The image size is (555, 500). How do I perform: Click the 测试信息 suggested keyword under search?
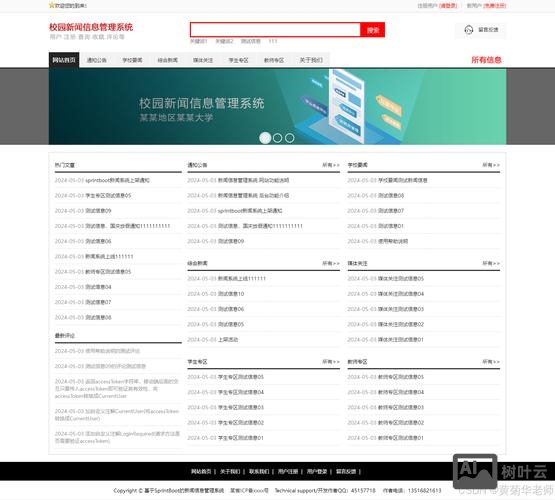tap(251, 41)
